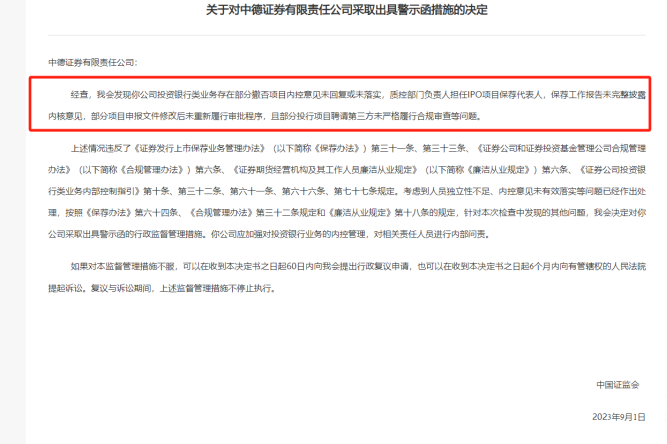Click the document title about 中德证券 警示函
667x444 pixels.
(x=347, y=10)
